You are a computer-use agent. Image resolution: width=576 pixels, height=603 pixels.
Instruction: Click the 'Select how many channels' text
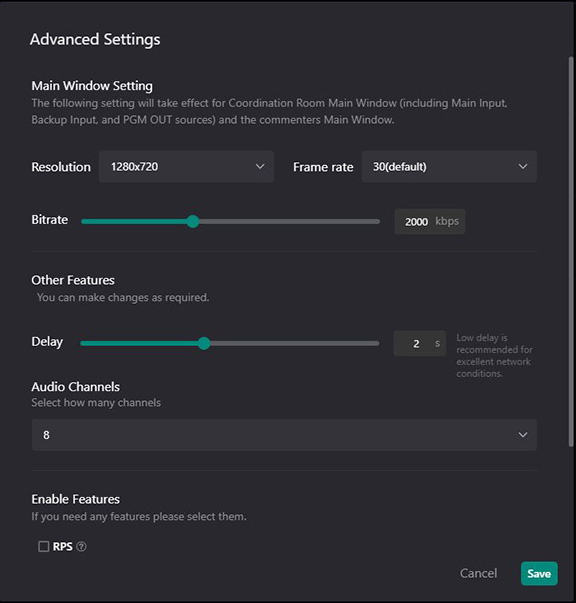[96, 403]
